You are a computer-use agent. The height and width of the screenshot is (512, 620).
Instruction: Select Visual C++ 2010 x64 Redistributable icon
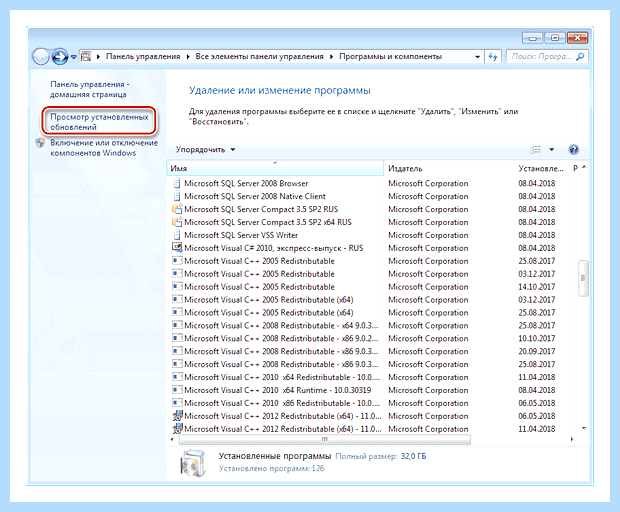click(x=177, y=377)
